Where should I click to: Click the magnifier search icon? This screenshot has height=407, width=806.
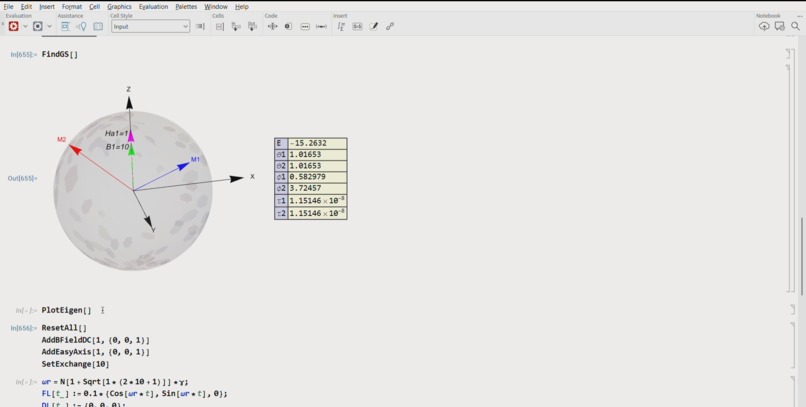pos(795,26)
